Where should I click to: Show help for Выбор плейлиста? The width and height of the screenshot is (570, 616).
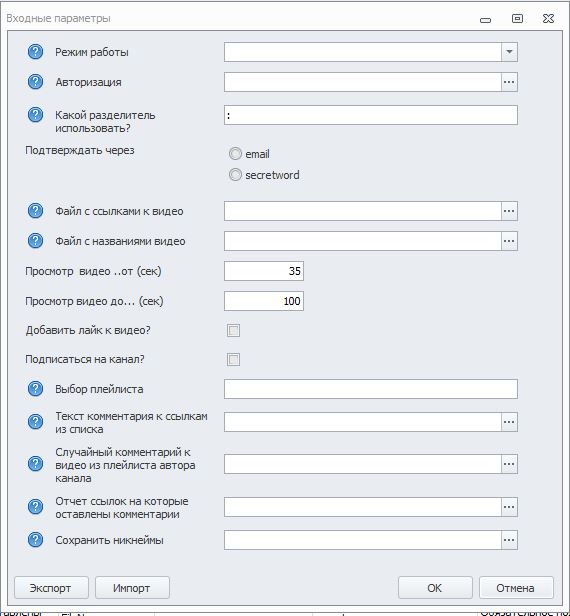point(35,389)
